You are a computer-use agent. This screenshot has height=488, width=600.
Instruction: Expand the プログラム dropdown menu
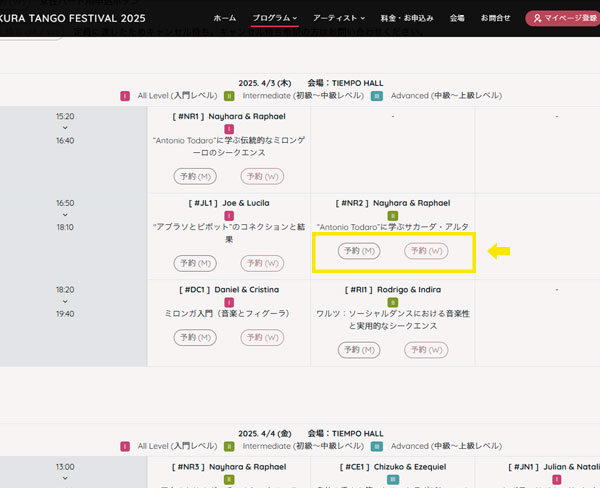pyautogui.click(x=274, y=18)
